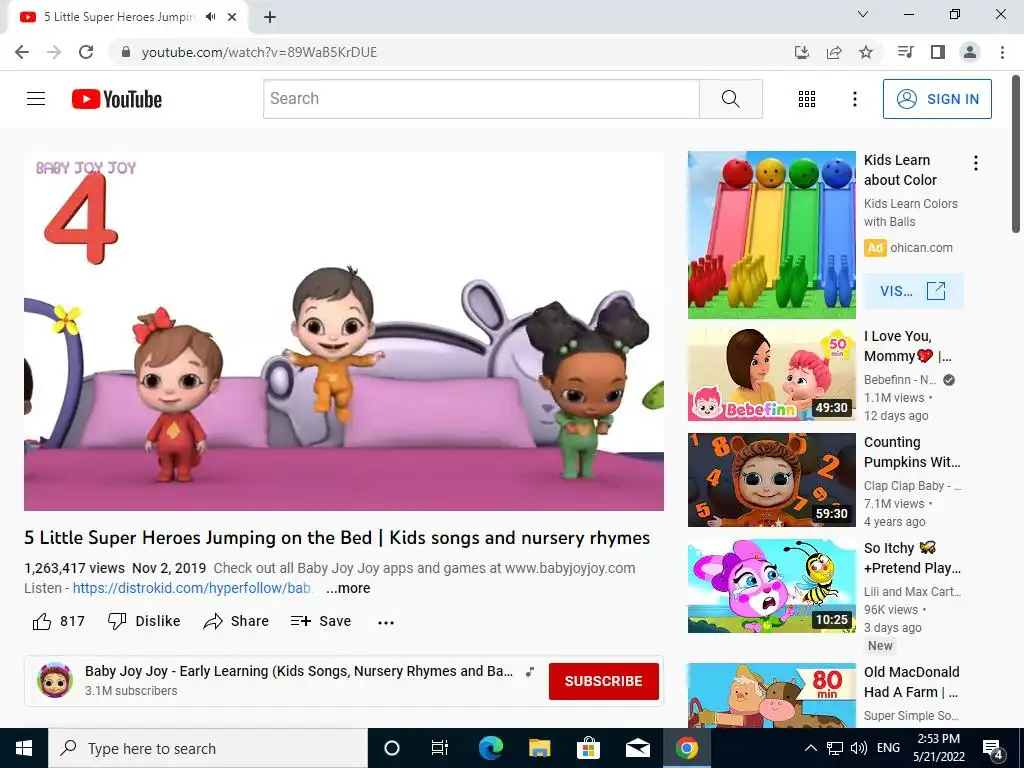Click the ad's VISIT site button

[x=913, y=291]
